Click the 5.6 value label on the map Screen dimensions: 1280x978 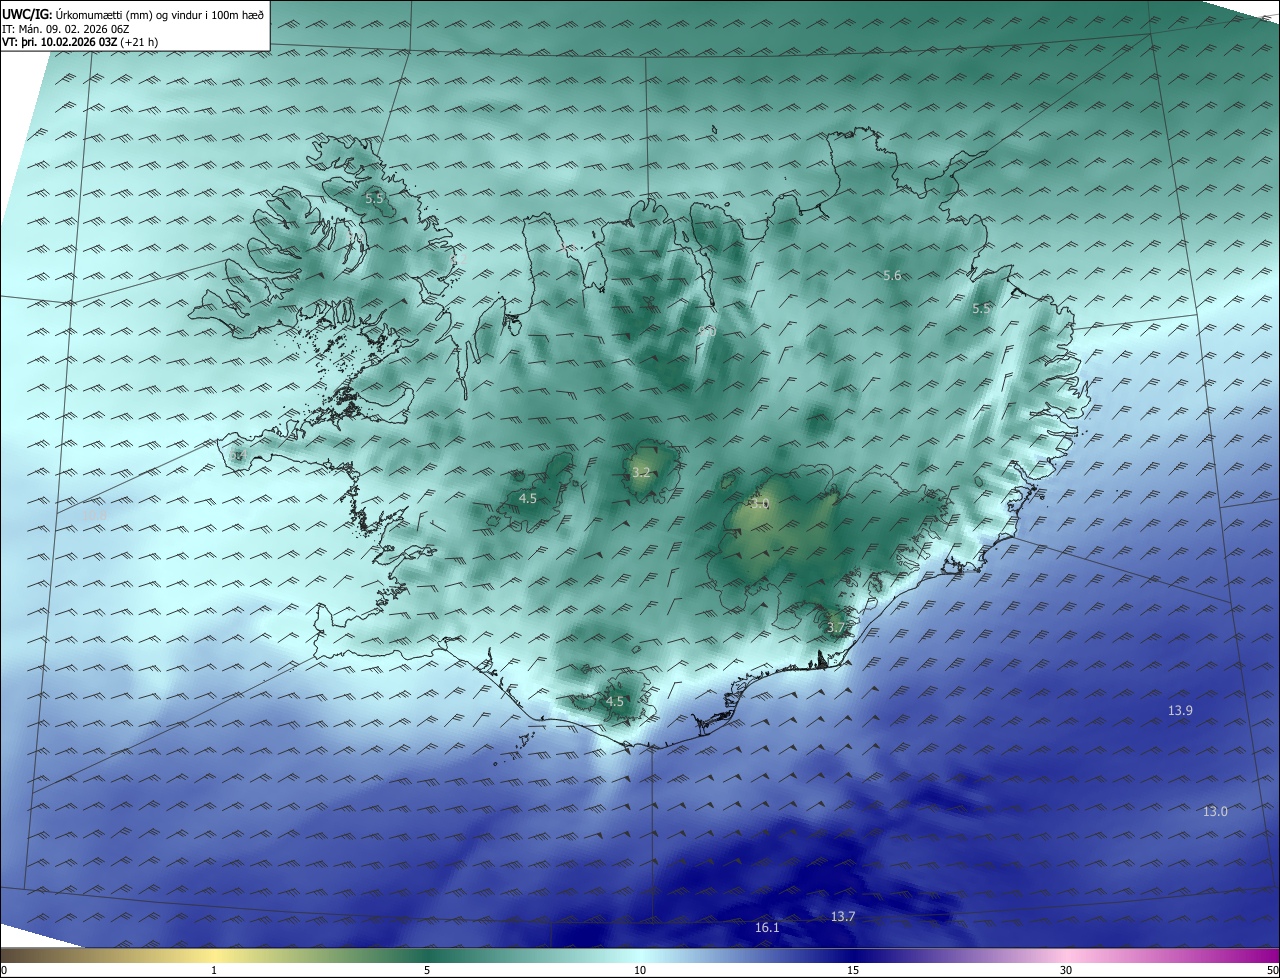[x=893, y=275]
